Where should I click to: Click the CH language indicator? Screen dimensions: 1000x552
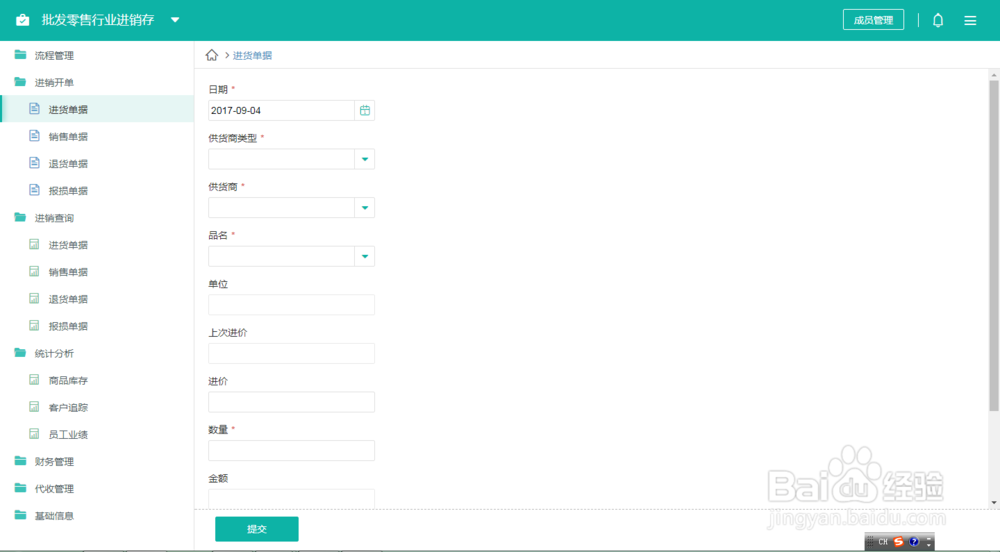(x=883, y=542)
